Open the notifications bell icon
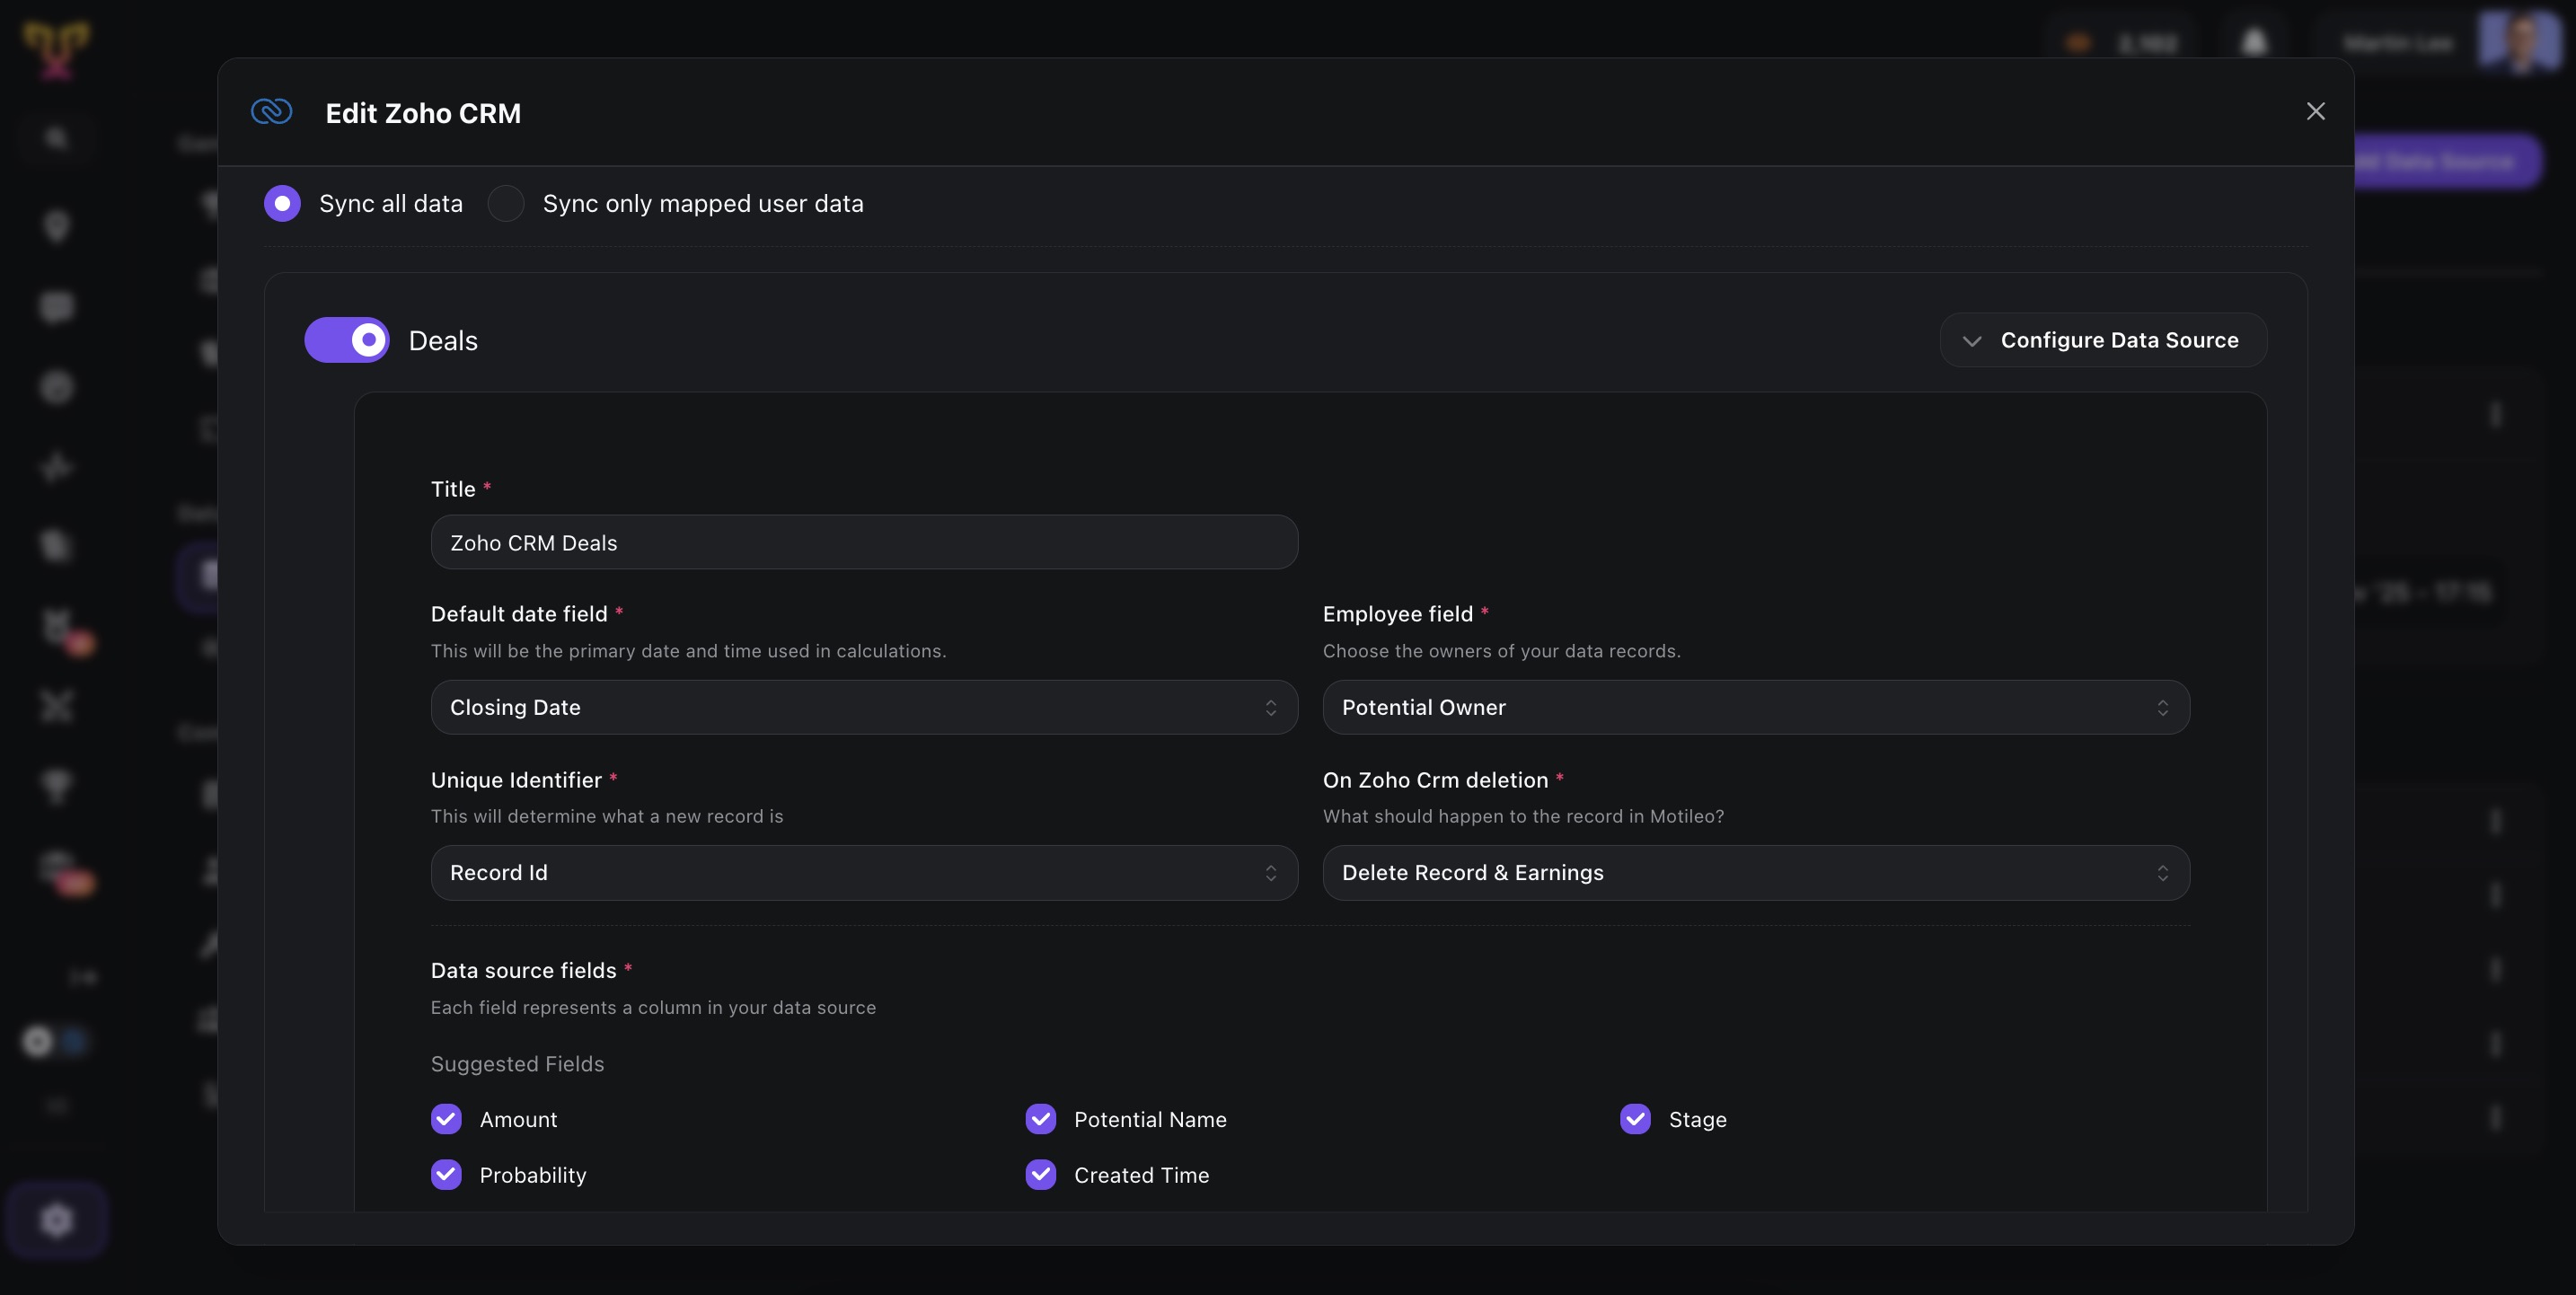This screenshot has width=2576, height=1295. click(x=2253, y=42)
